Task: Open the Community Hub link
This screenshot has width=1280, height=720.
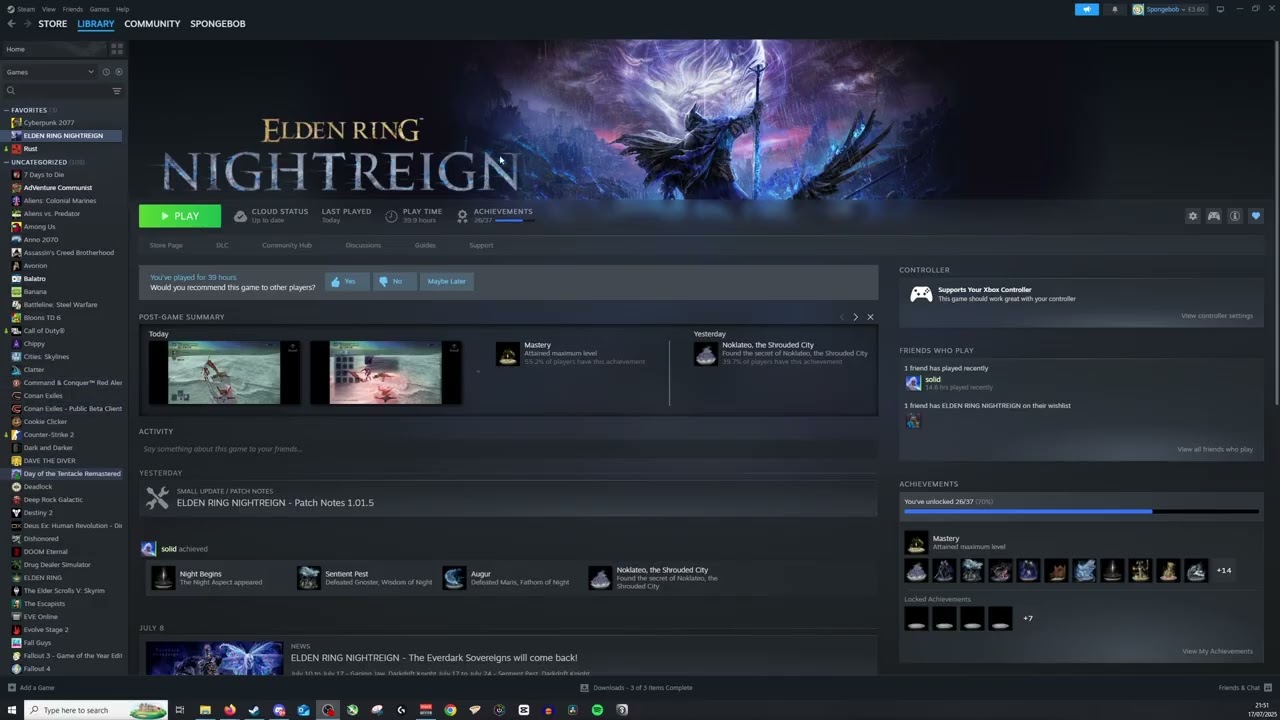Action: 287,245
